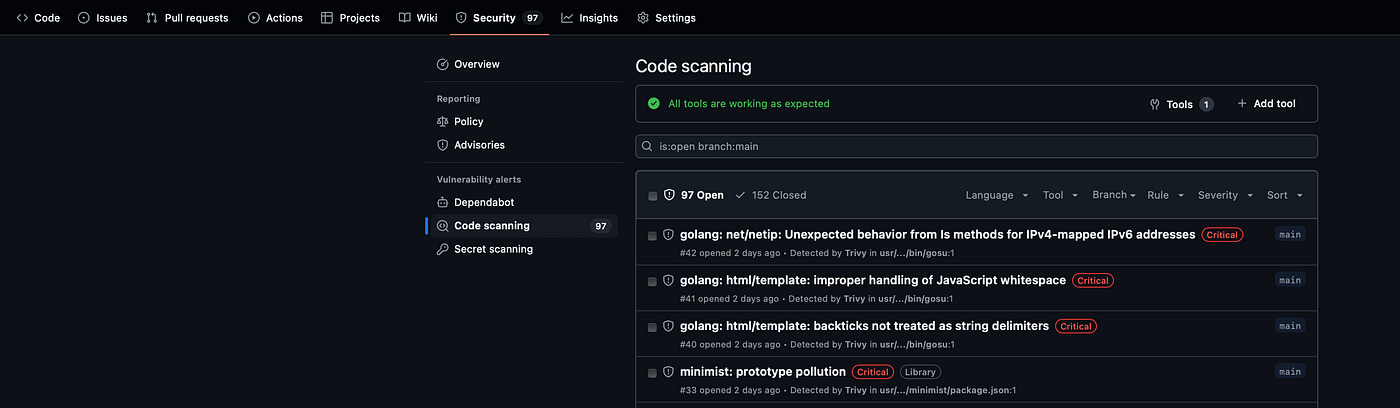This screenshot has width=1400, height=408.
Task: Click the Overview shield-check icon
Action: (443, 64)
